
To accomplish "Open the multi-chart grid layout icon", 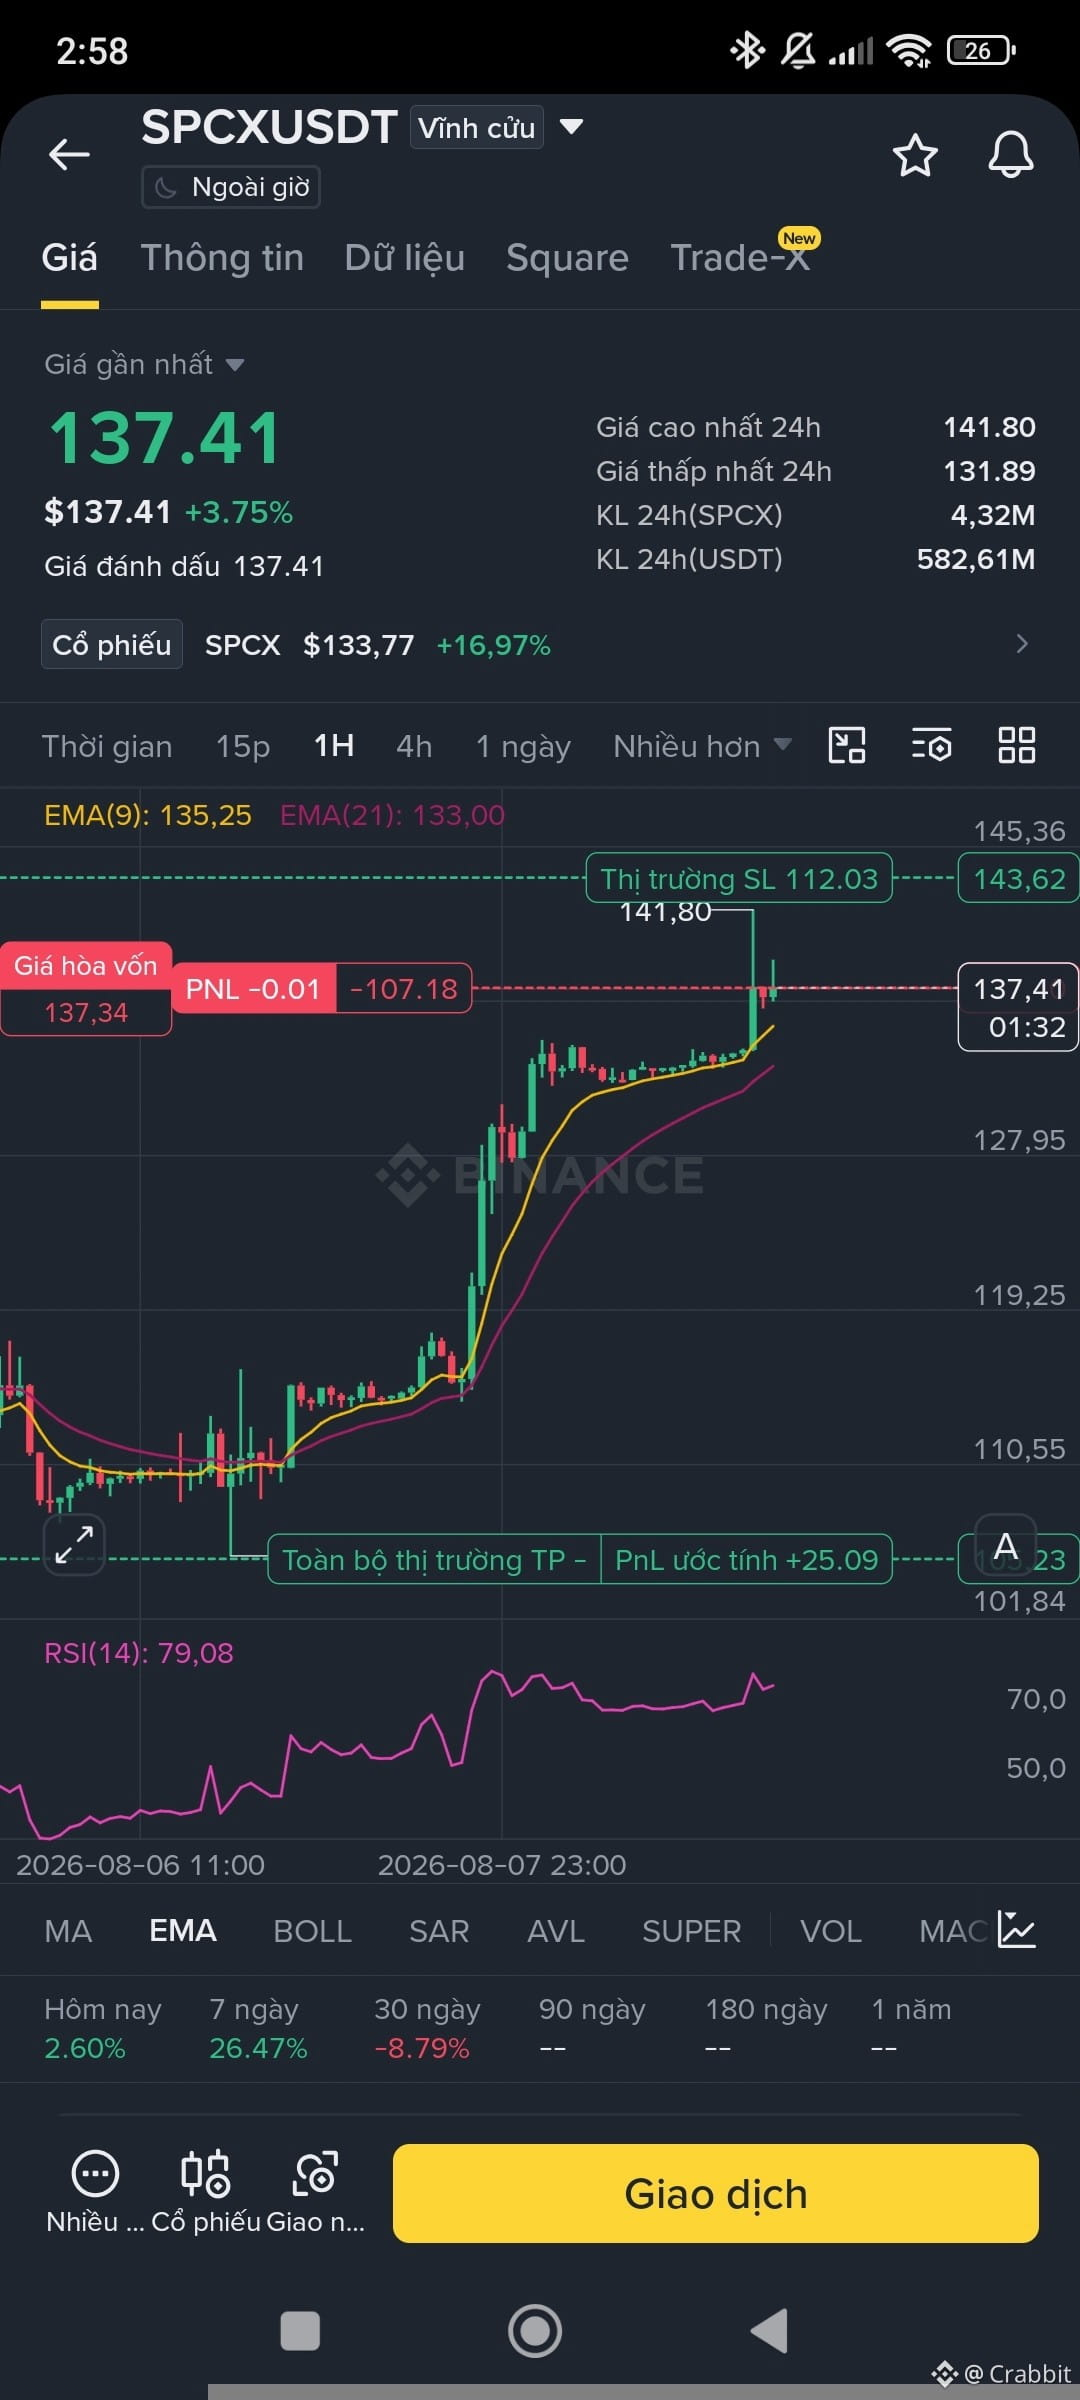I will [1017, 746].
